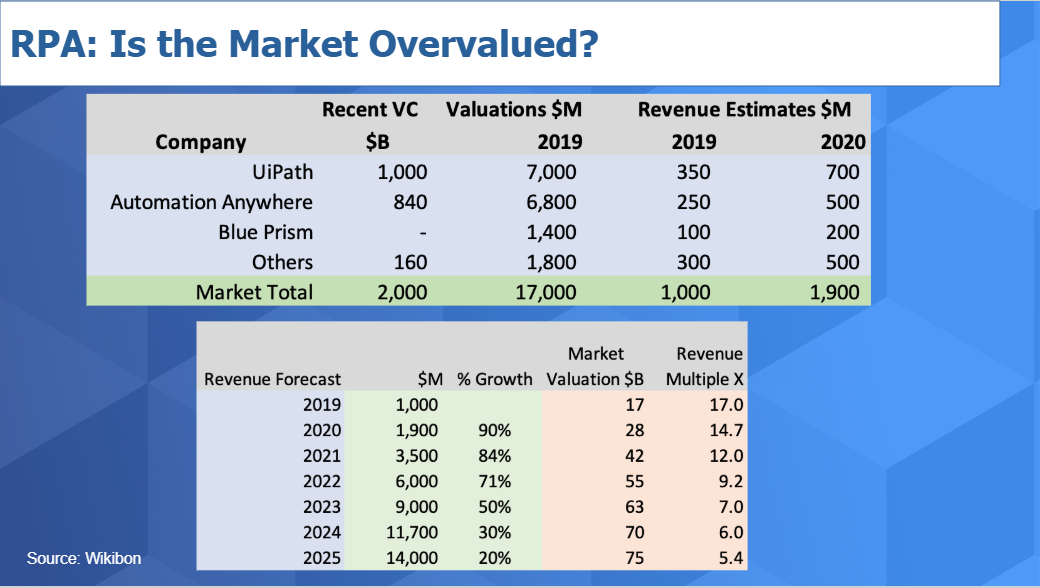The height and width of the screenshot is (588, 1040).
Task: Select the 2022 forecast revenue "6,000"
Action: (x=417, y=481)
